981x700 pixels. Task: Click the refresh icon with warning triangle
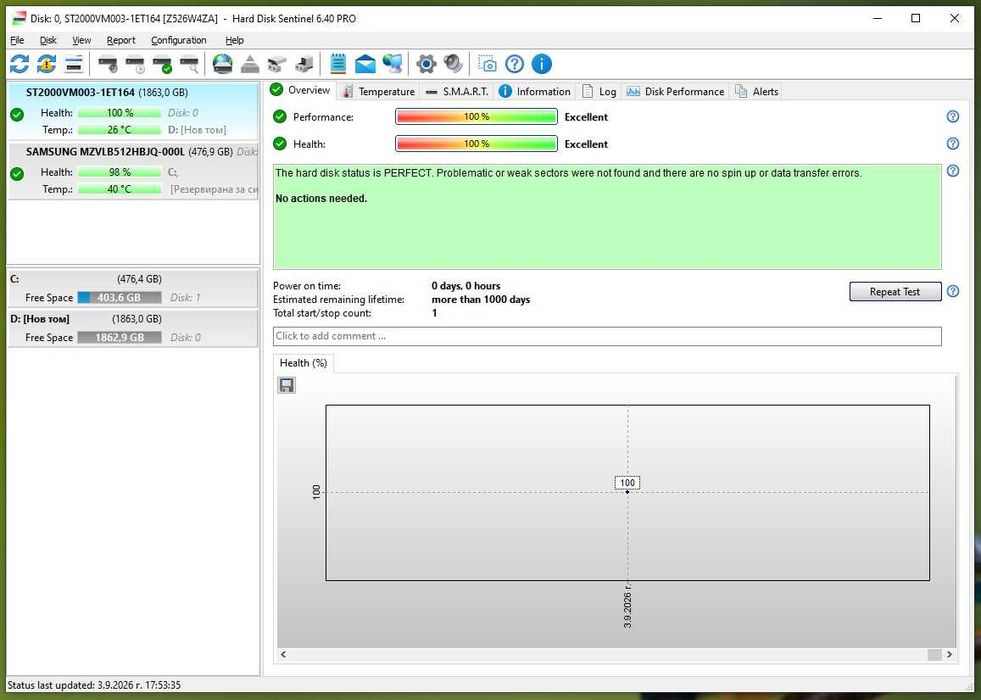point(46,64)
